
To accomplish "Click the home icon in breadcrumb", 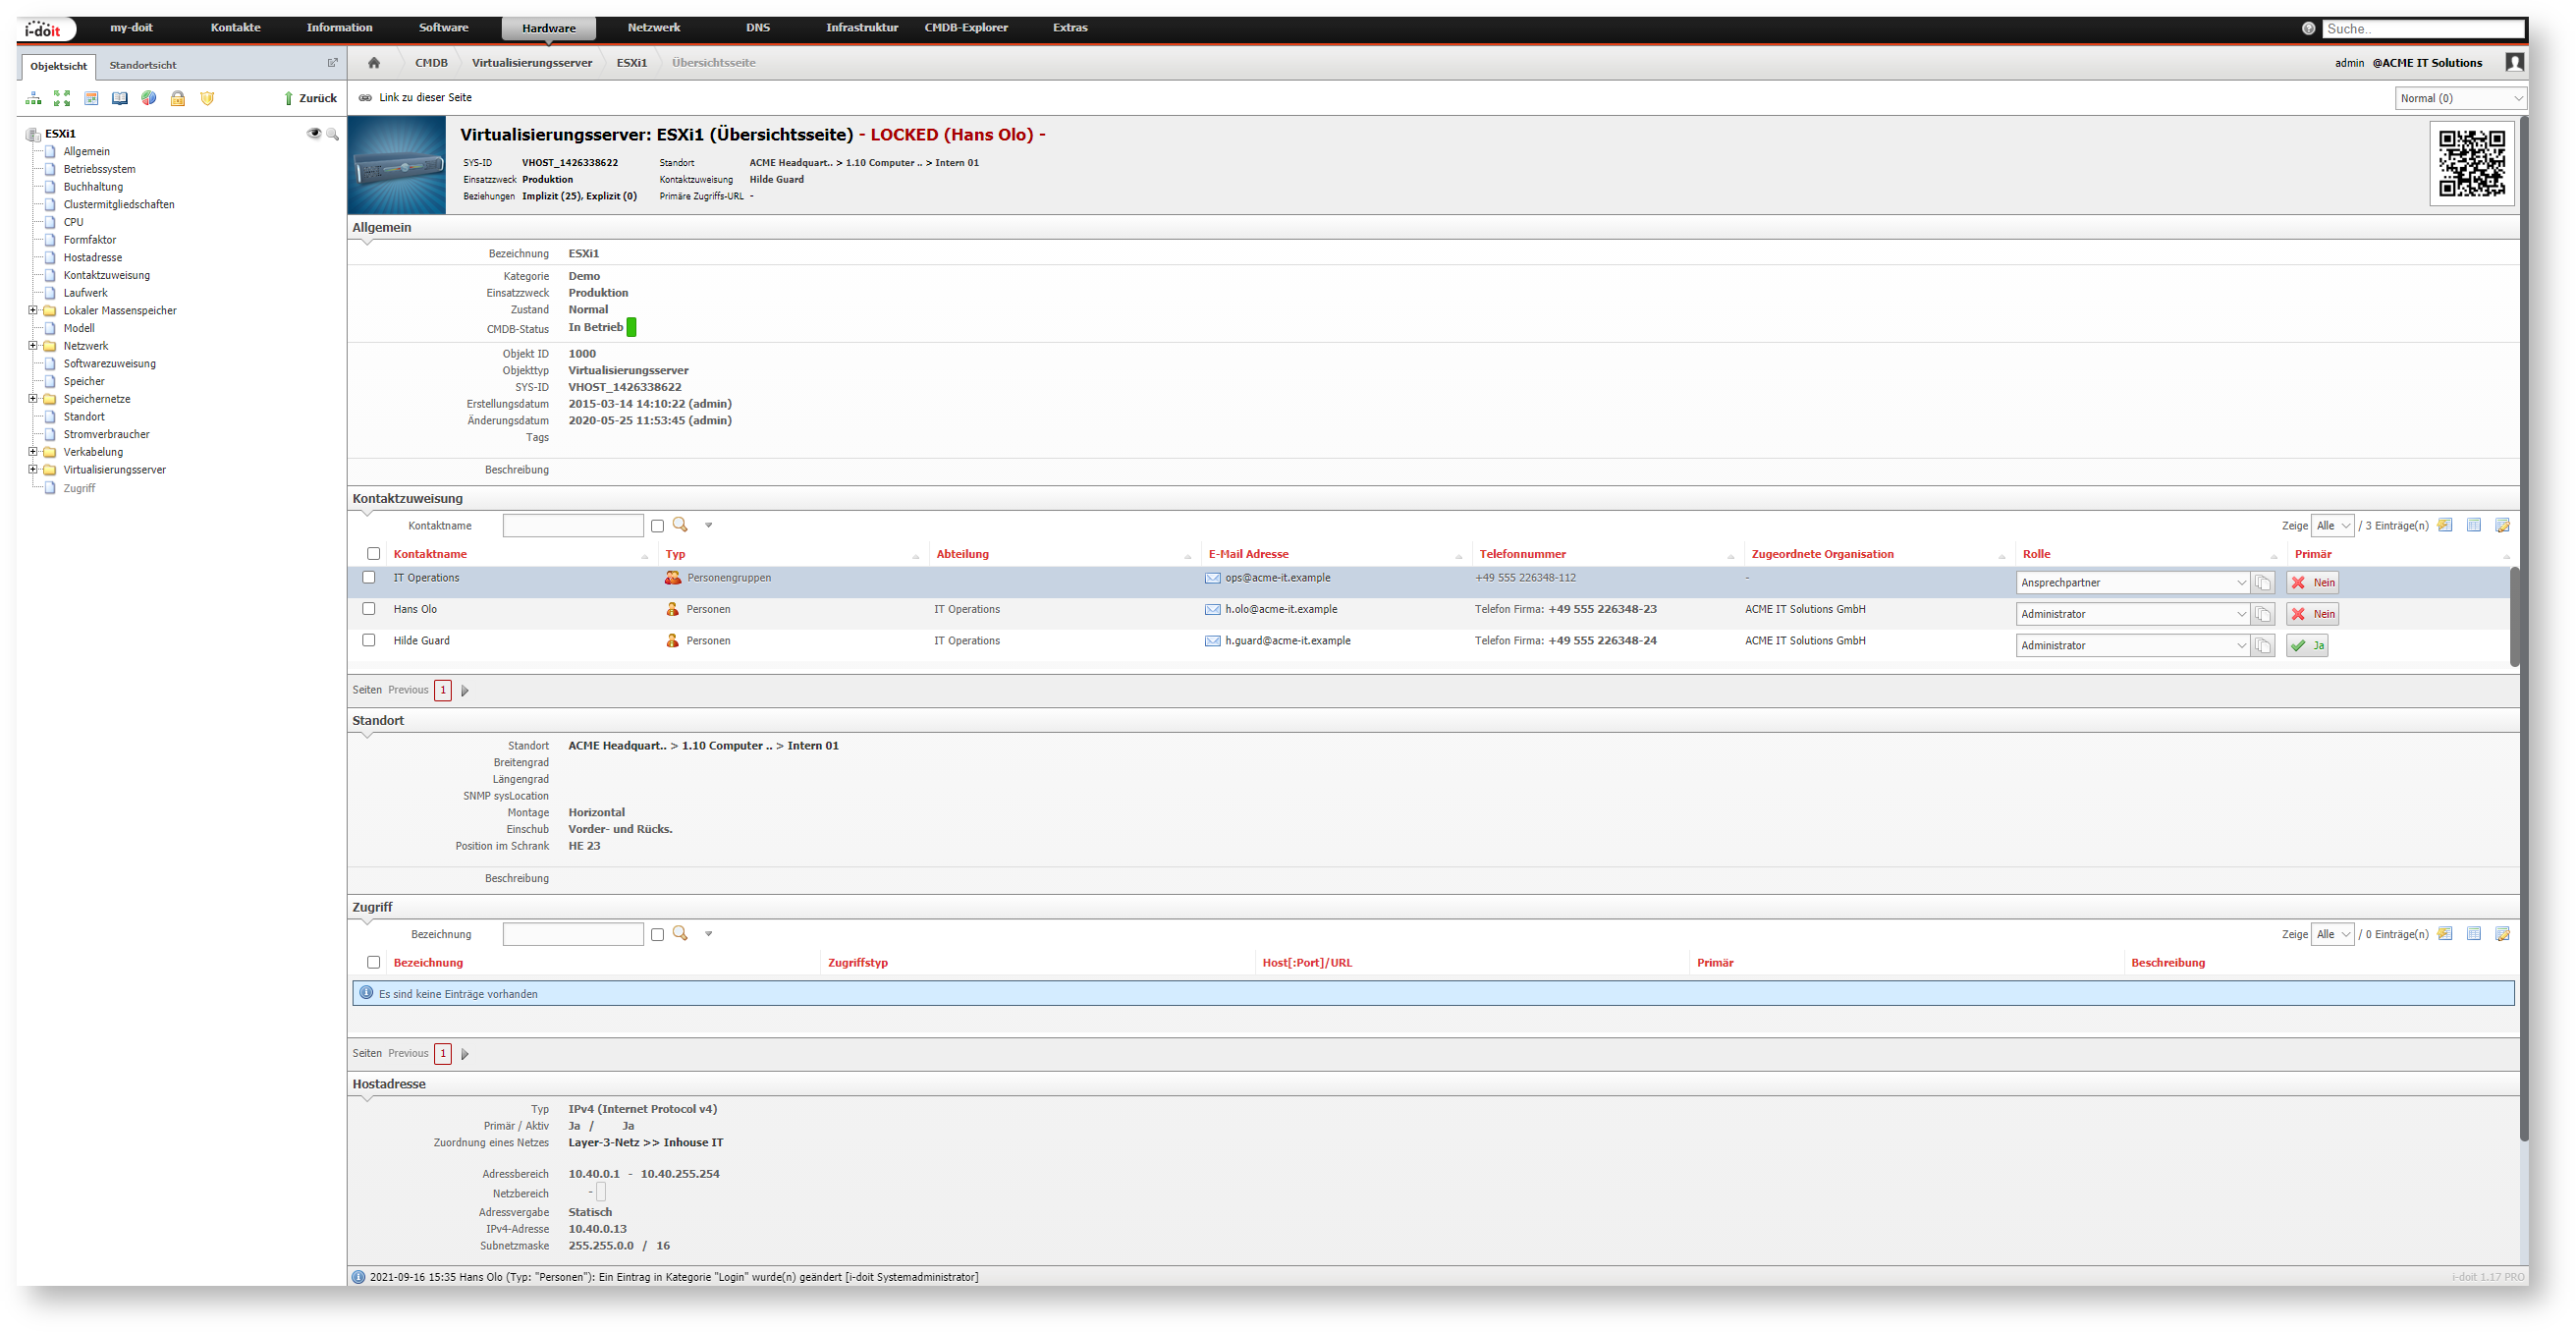I will click(374, 63).
